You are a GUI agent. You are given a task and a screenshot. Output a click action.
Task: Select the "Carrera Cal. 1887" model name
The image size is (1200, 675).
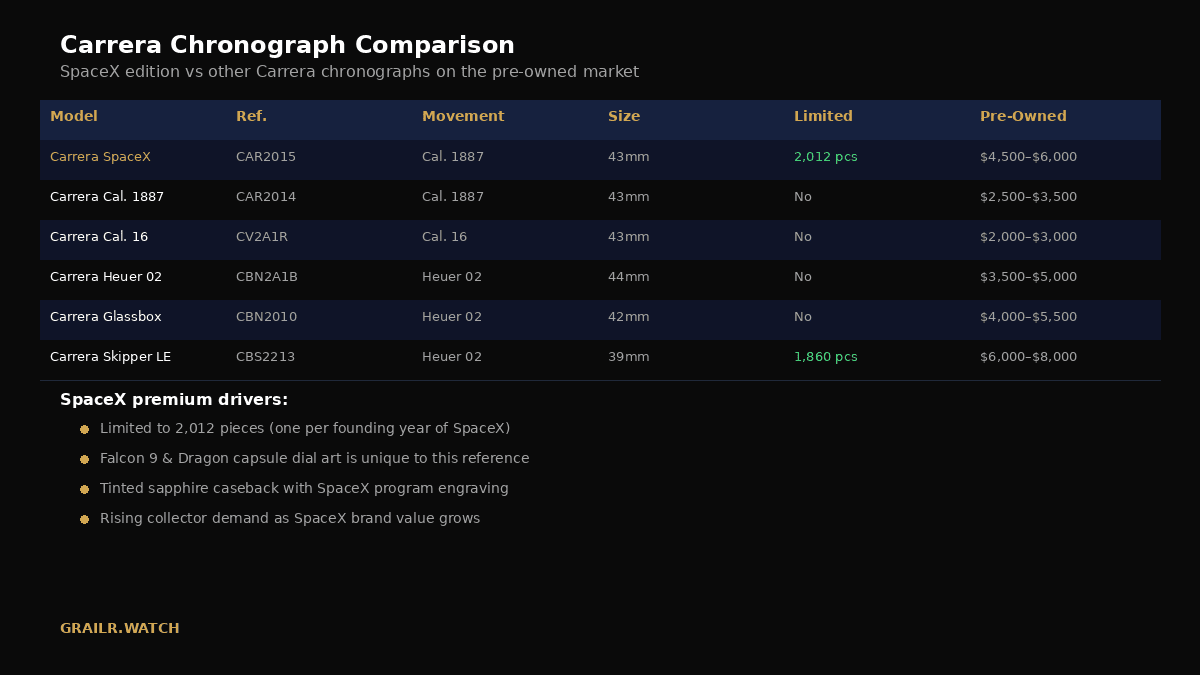click(107, 197)
